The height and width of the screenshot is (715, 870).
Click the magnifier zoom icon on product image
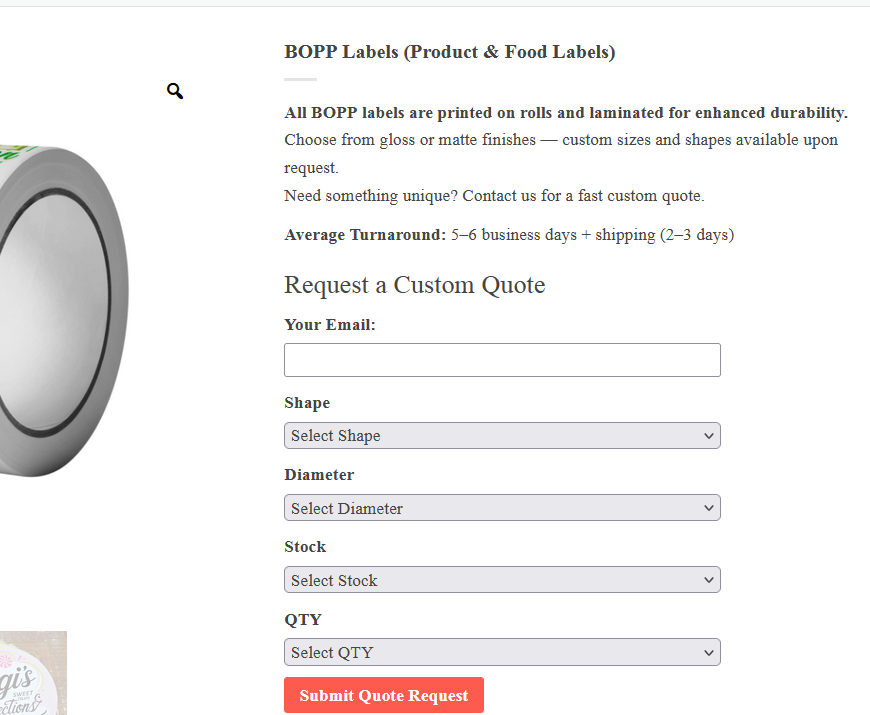point(175,92)
